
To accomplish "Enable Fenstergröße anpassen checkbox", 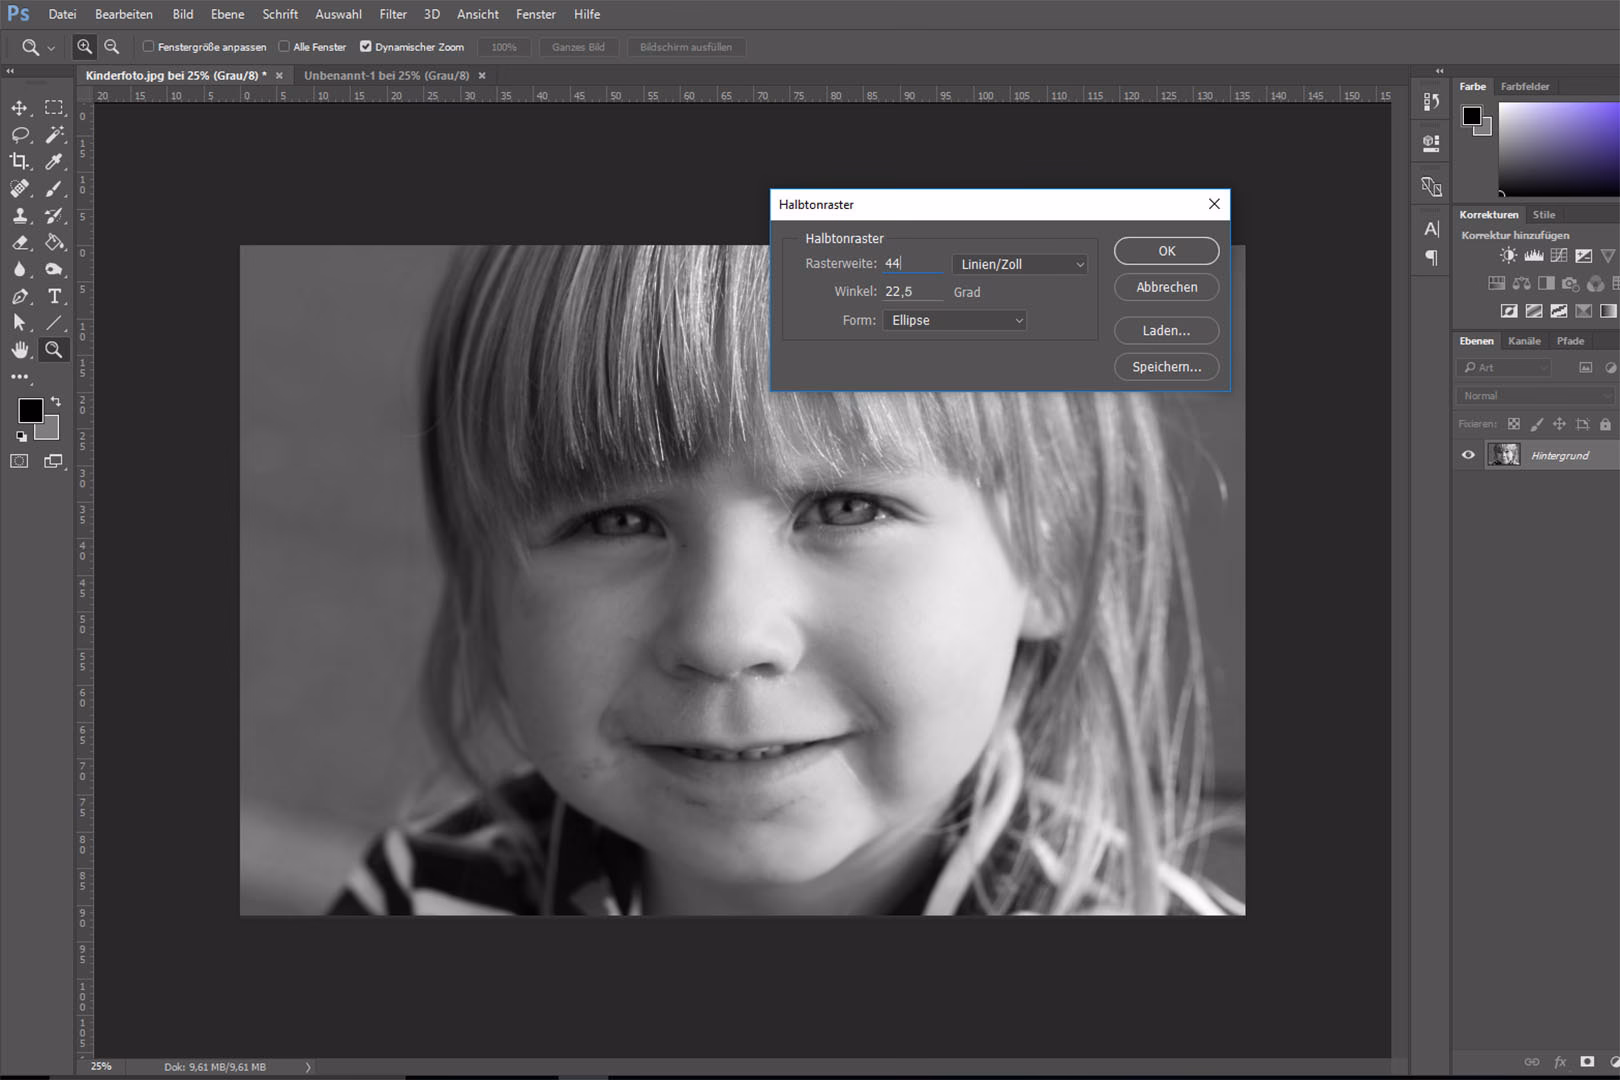I will pos(149,47).
